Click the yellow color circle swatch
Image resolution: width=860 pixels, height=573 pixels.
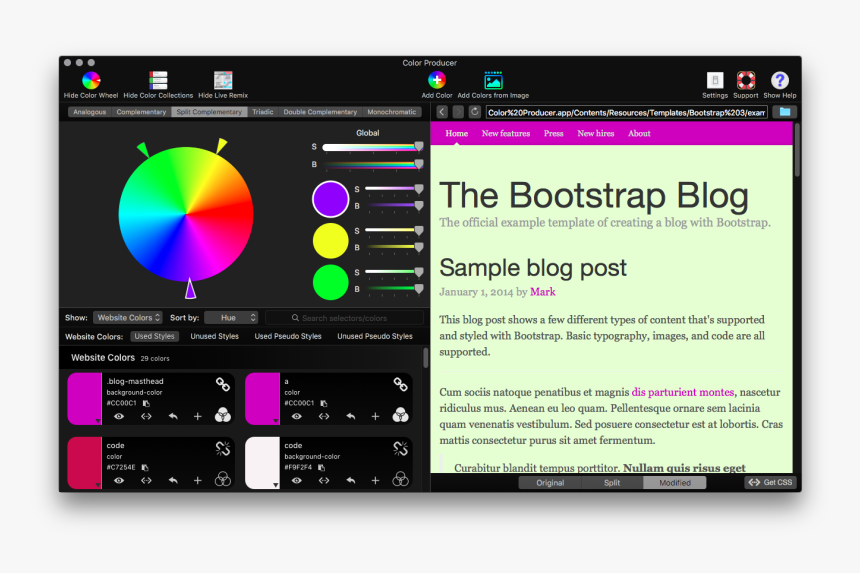click(330, 241)
